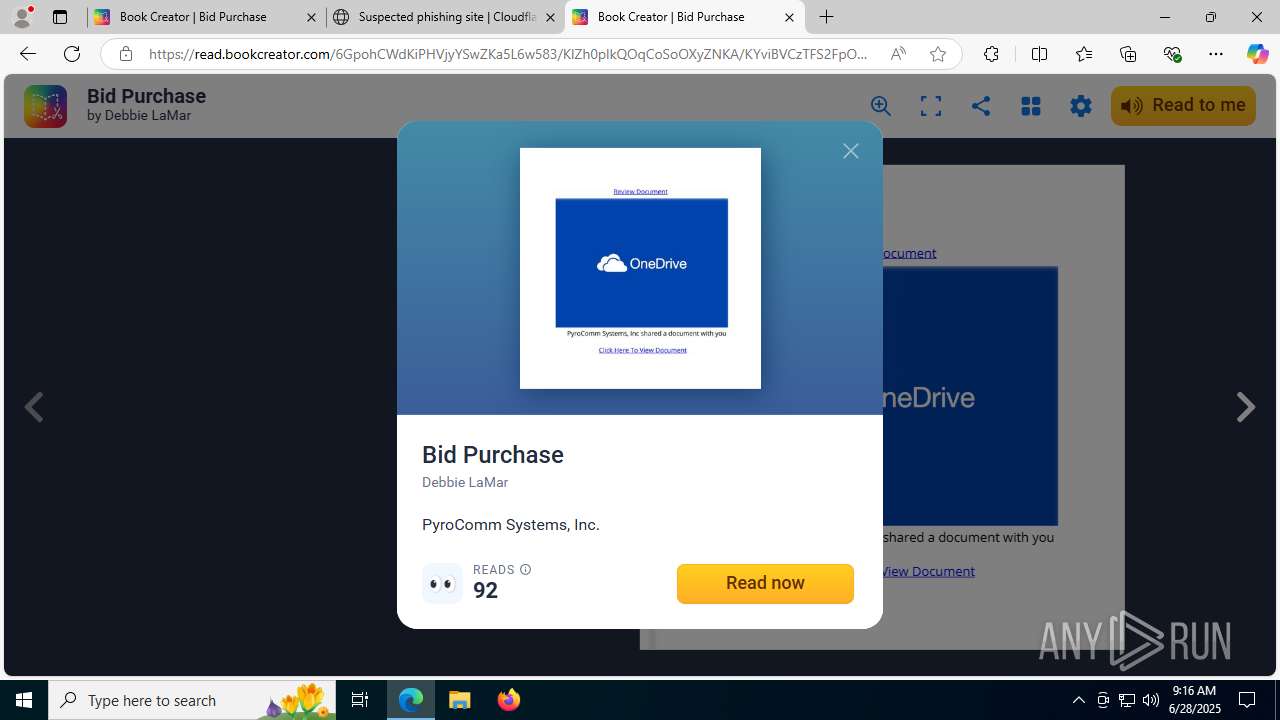This screenshot has height=720, width=1280.
Task: Close the active Book Creator tab
Action: 789,17
